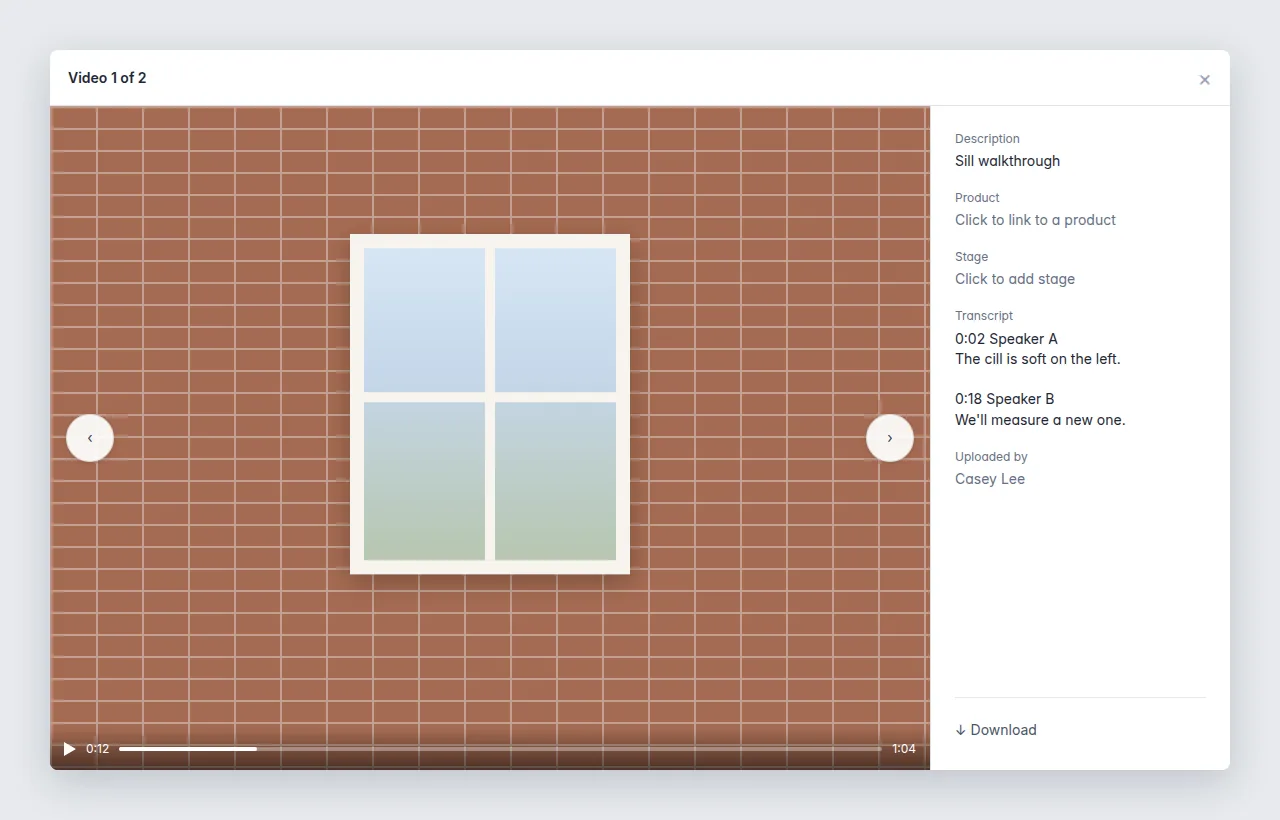Screen dimensions: 1280x820
Task: Download the video
Action: click(996, 730)
